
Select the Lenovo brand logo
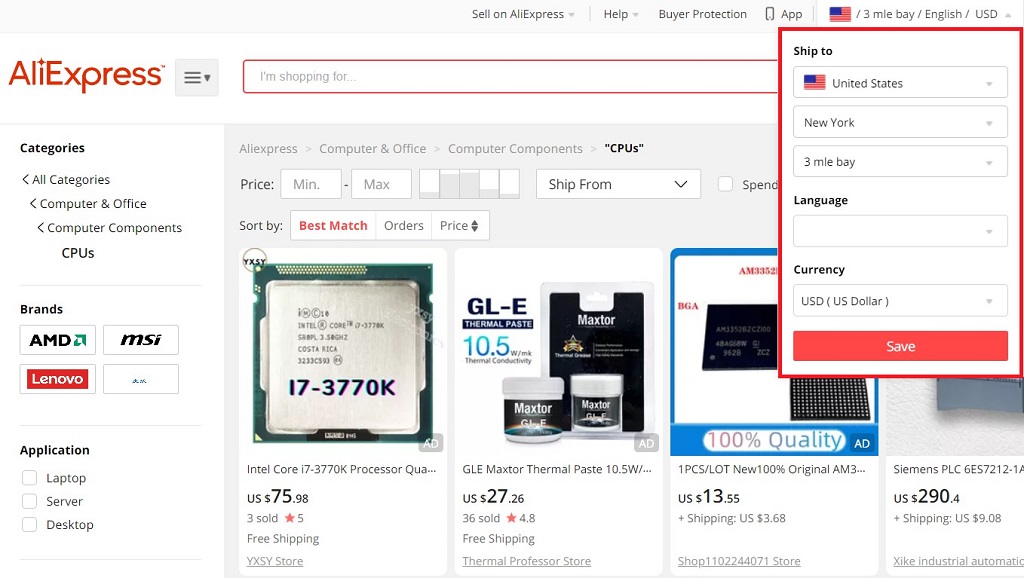[57, 379]
